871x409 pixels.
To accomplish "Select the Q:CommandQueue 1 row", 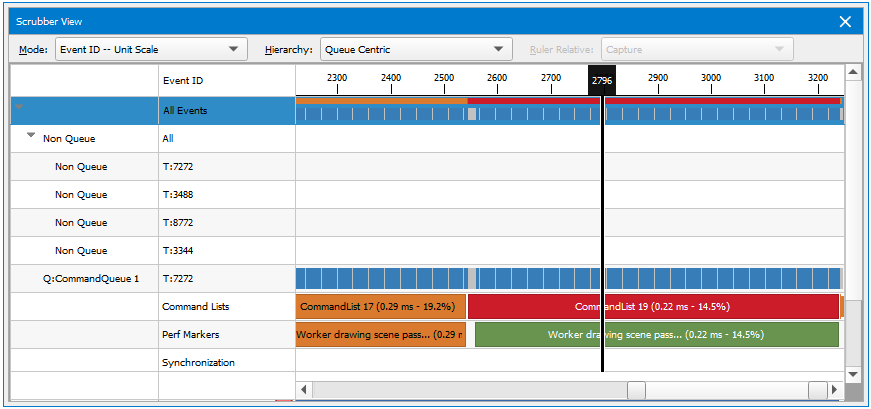I will click(91, 279).
